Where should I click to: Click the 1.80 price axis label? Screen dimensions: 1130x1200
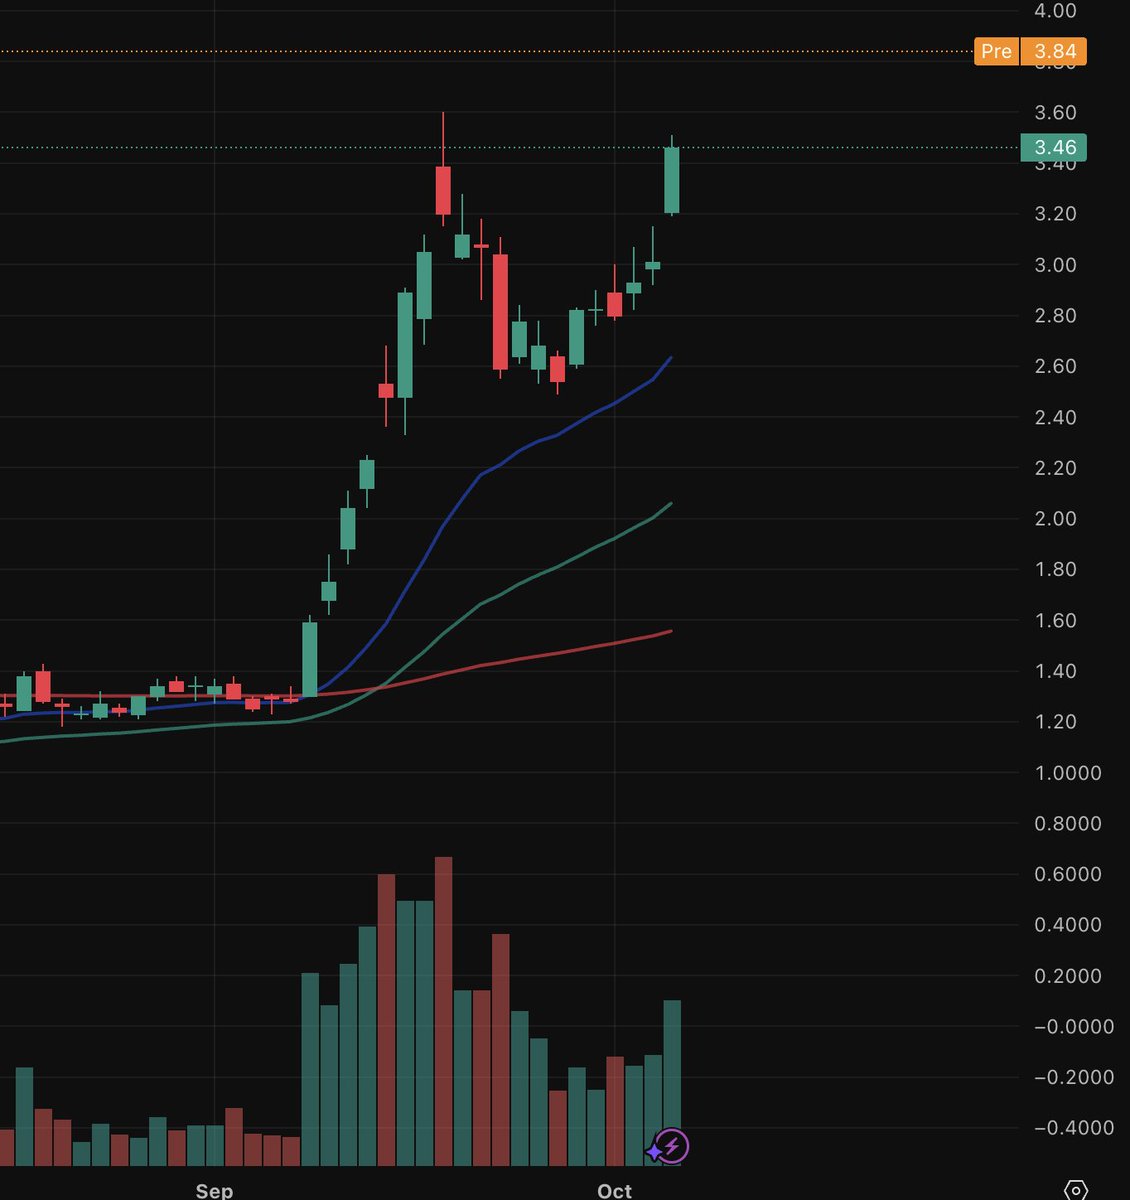[1055, 569]
